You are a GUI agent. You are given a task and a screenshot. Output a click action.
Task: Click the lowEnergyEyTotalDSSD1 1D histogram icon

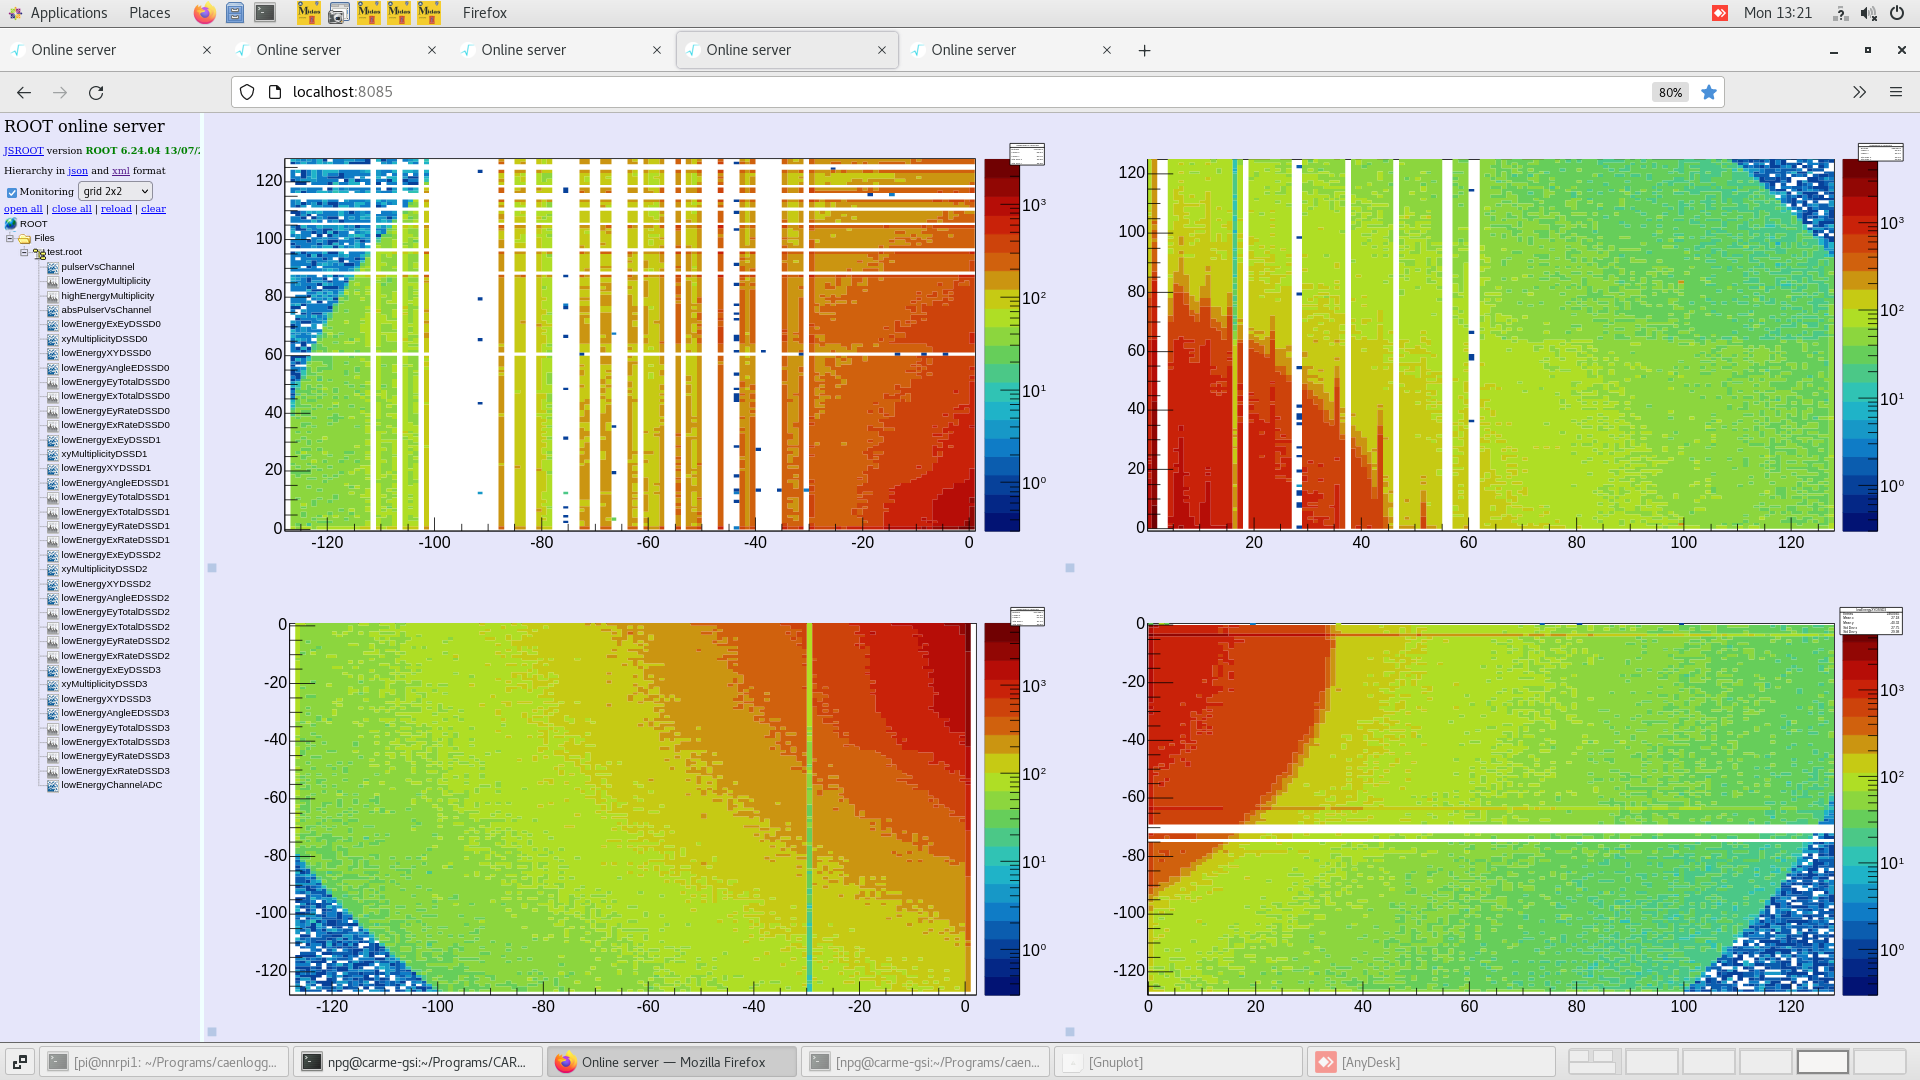tap(51, 497)
